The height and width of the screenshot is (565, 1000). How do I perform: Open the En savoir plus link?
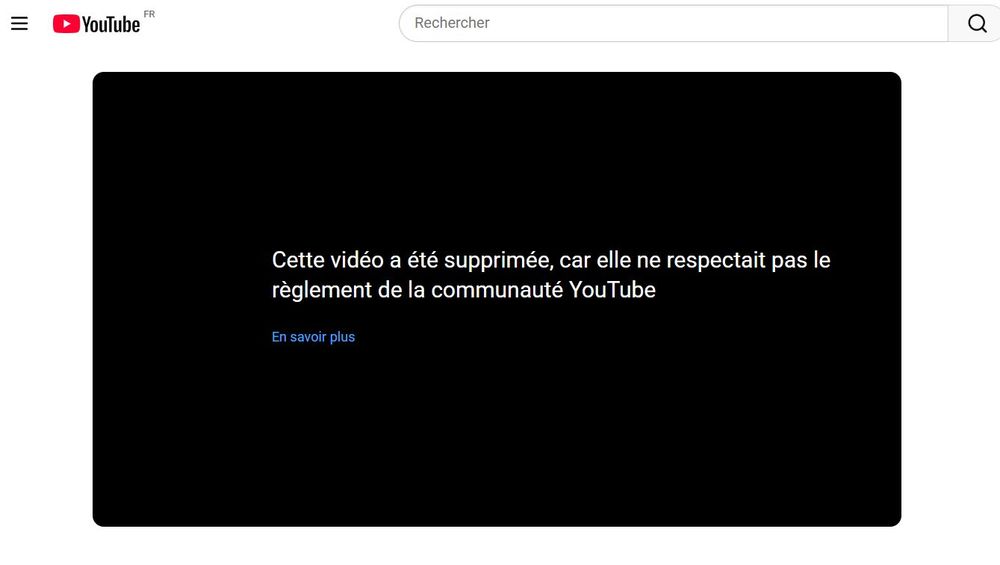click(313, 337)
